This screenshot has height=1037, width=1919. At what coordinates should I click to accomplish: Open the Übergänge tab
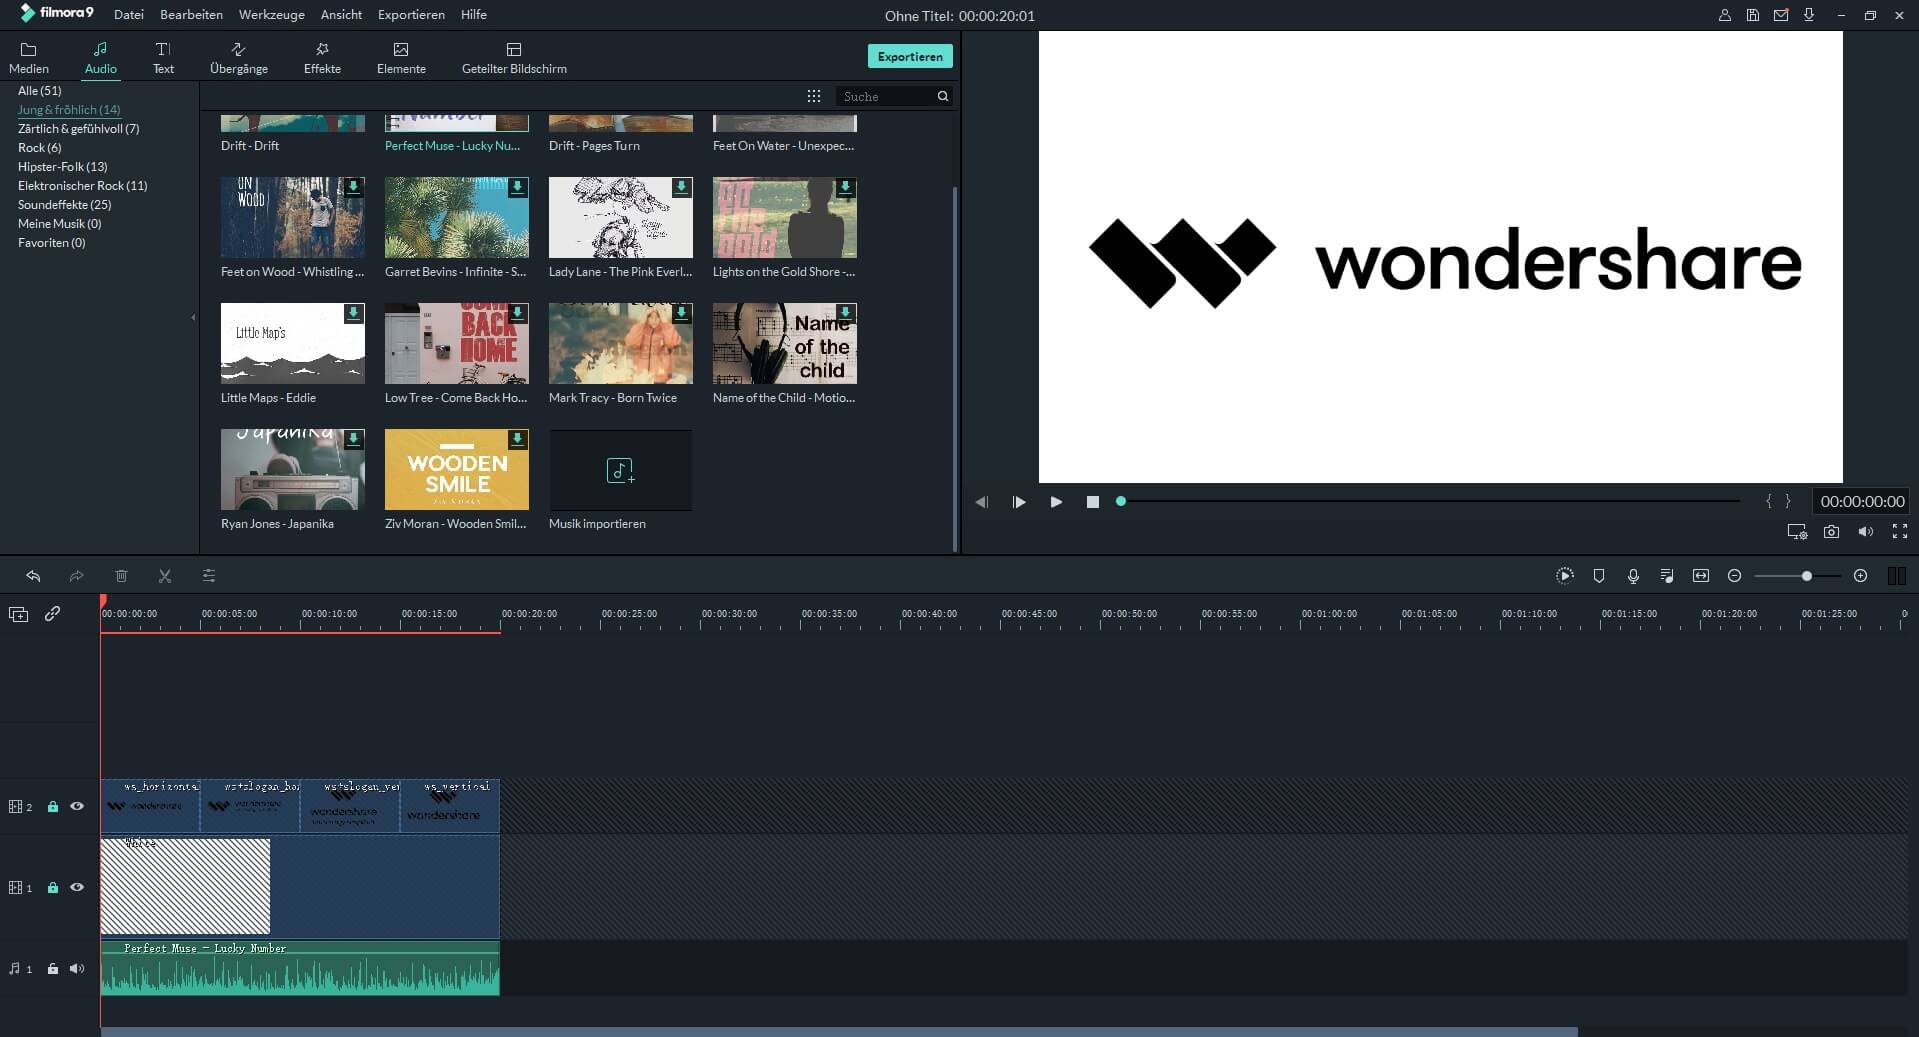[239, 58]
